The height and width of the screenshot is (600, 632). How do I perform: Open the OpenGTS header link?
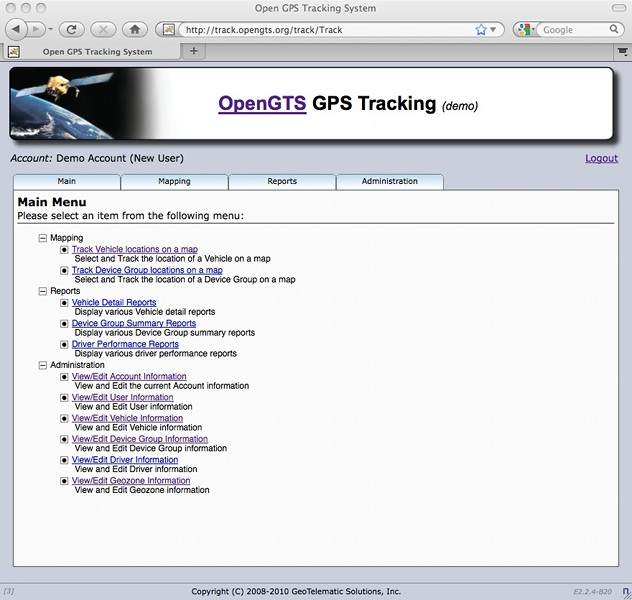point(262,104)
